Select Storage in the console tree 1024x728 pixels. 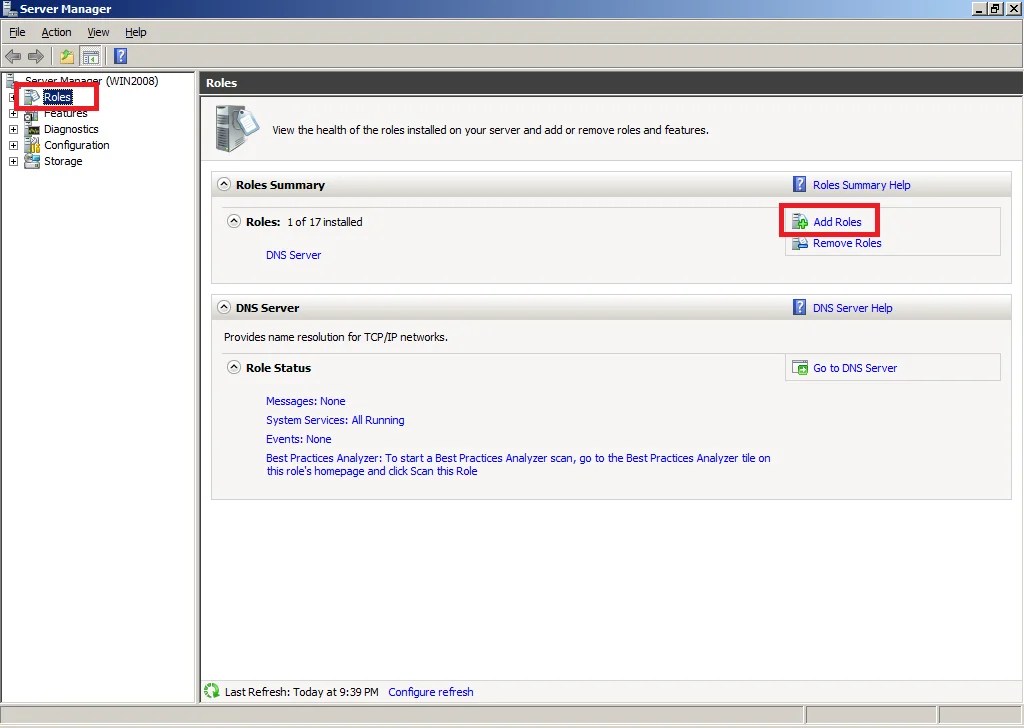tap(63, 161)
